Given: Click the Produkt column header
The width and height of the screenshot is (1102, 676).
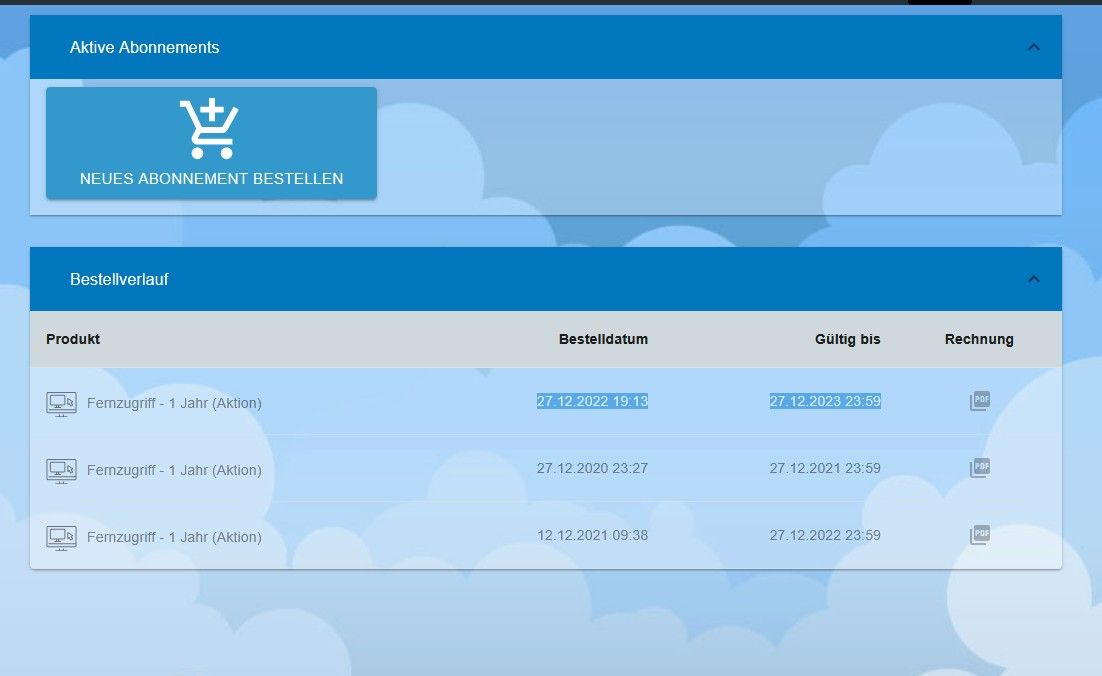Looking at the screenshot, I should [73, 339].
